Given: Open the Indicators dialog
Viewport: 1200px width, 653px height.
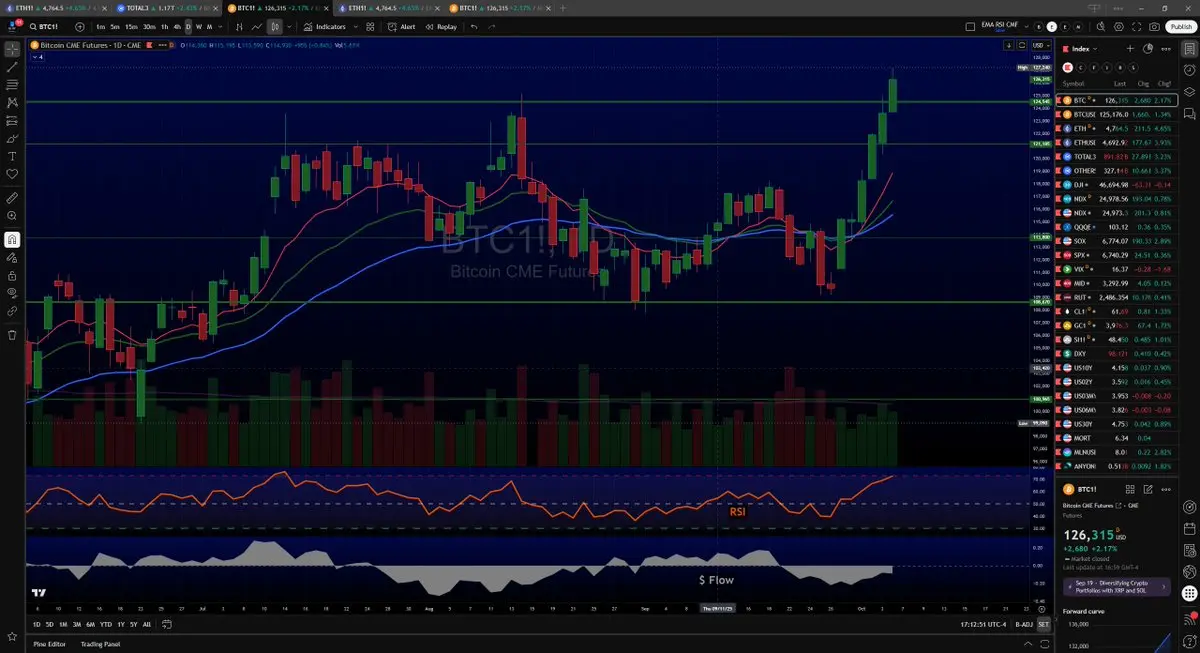Looking at the screenshot, I should click(323, 27).
